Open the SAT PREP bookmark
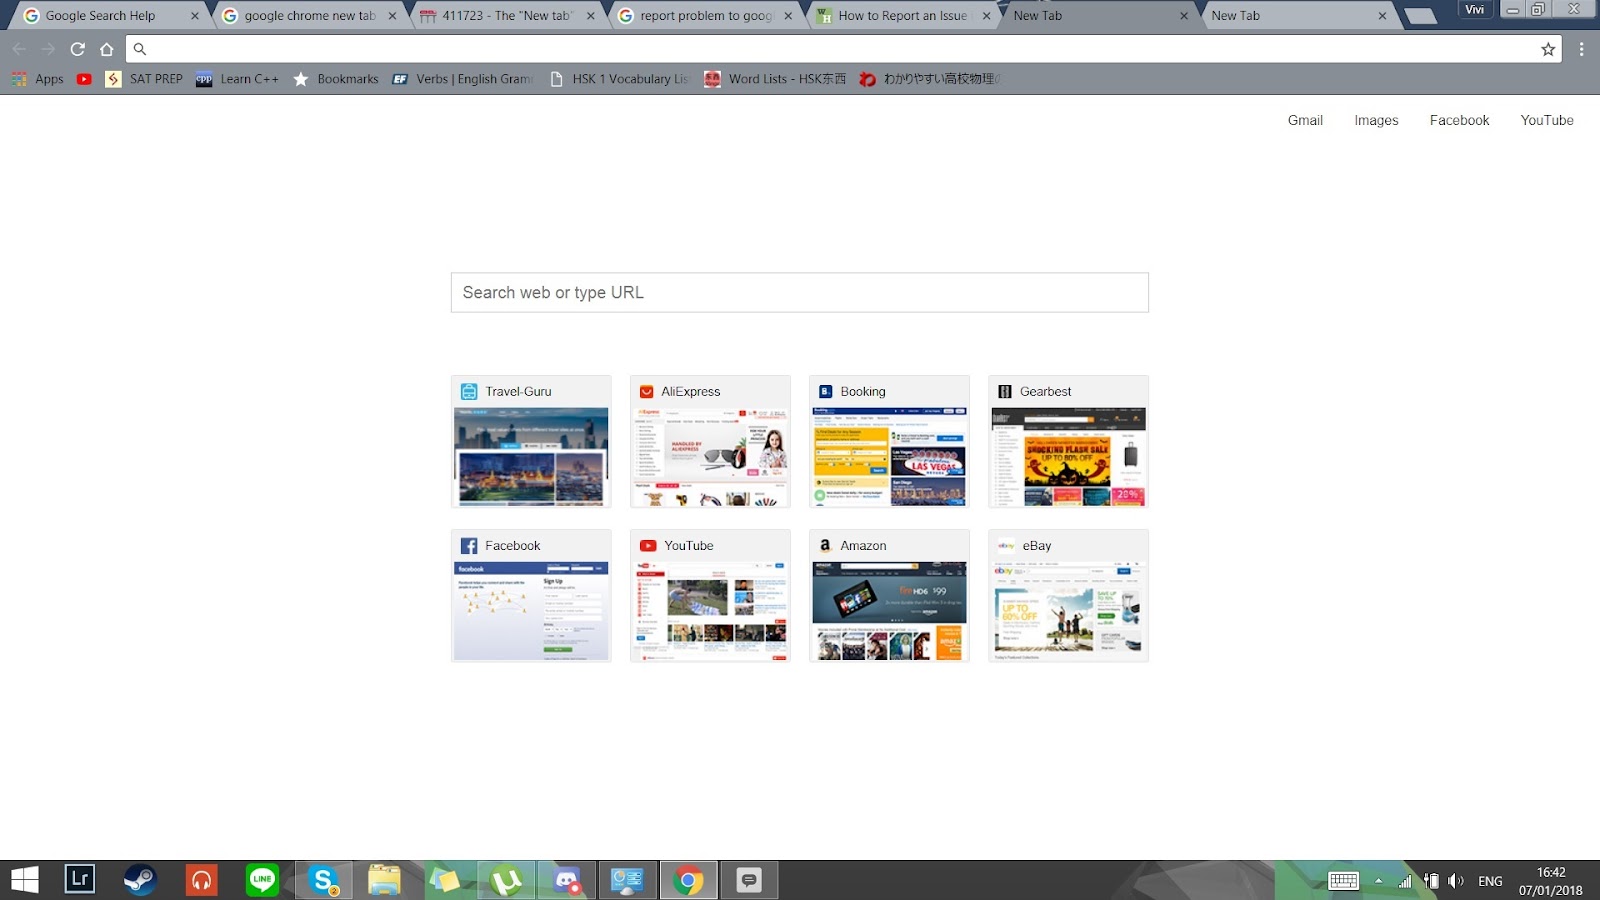 tap(144, 79)
